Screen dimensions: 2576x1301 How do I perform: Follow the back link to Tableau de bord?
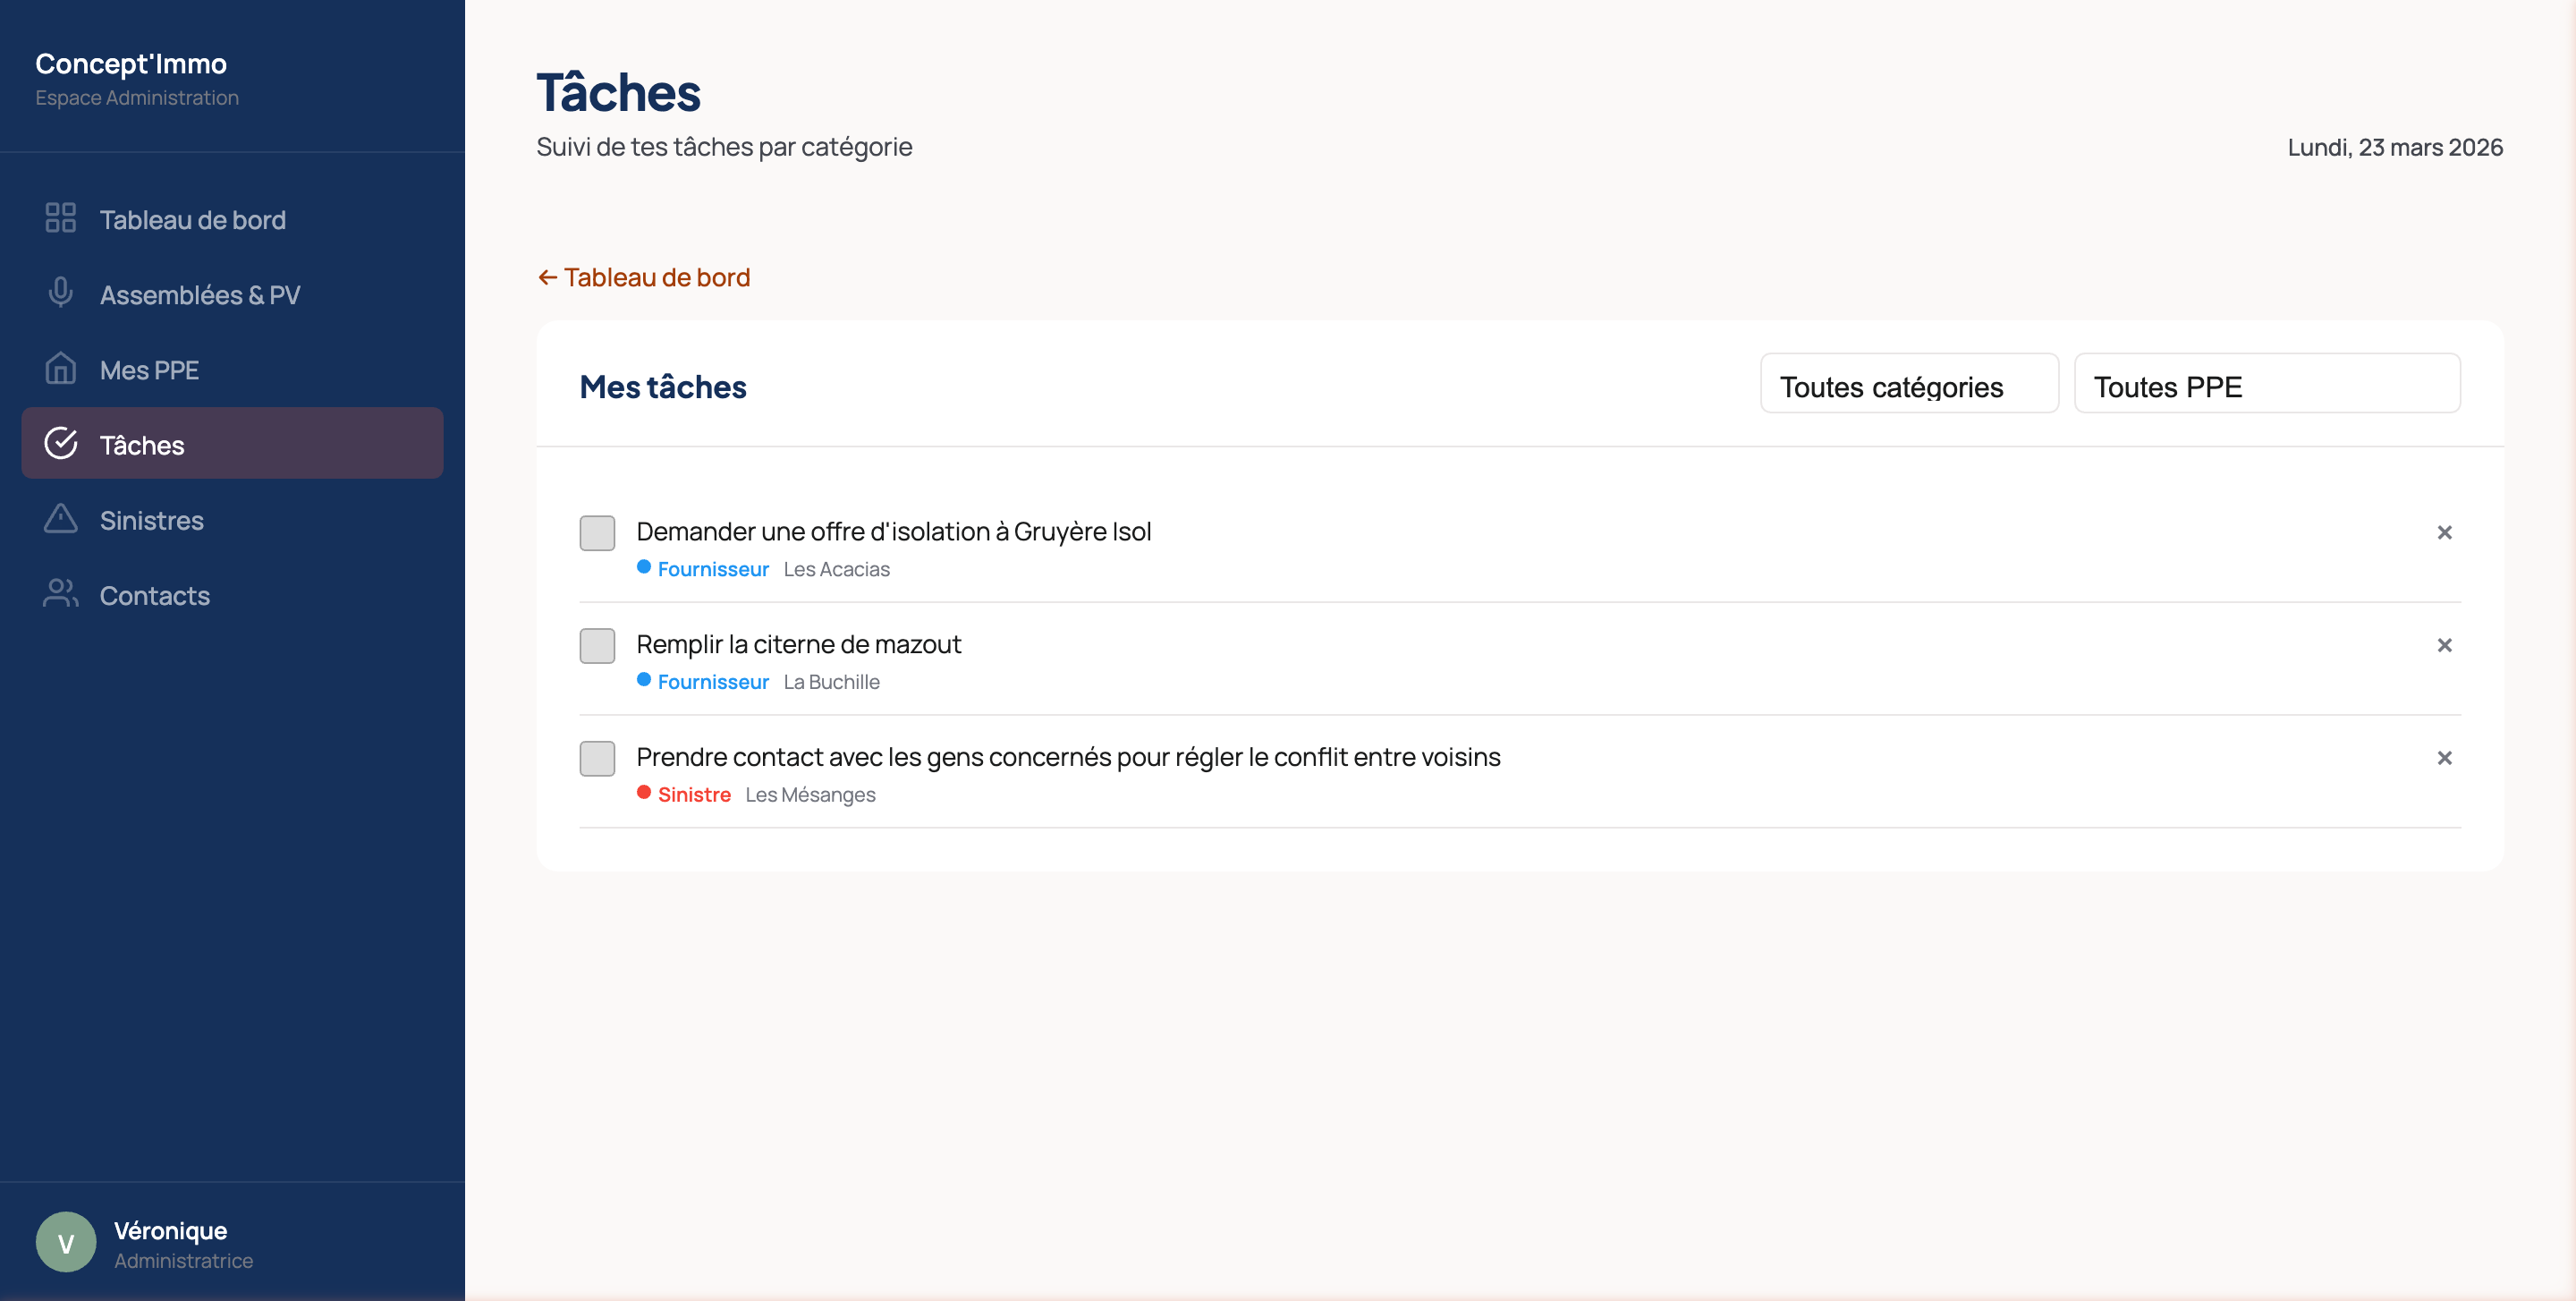coord(644,277)
